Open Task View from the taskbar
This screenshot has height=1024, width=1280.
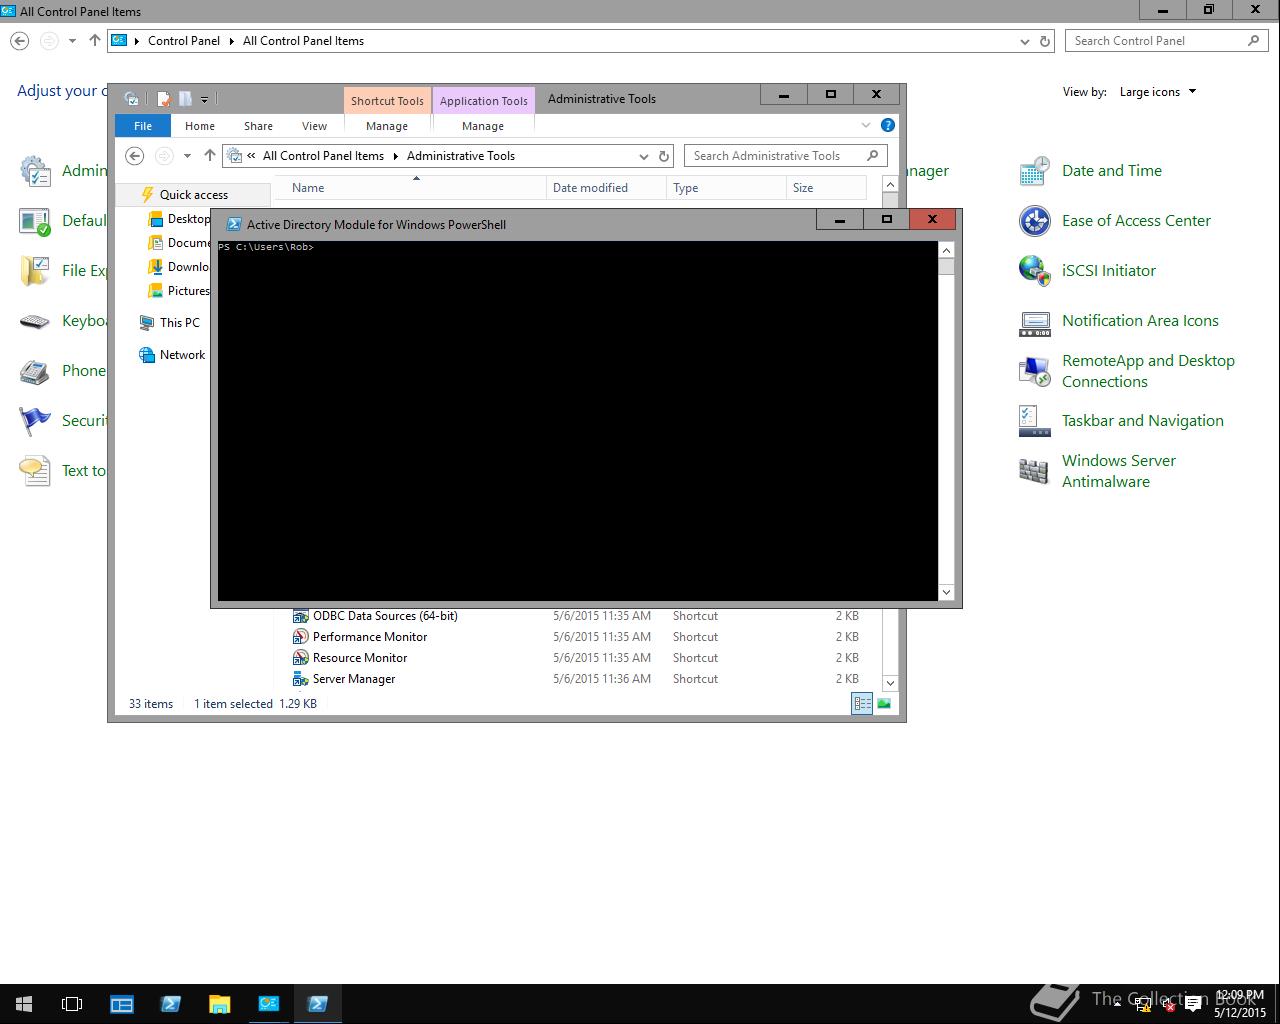(72, 1004)
